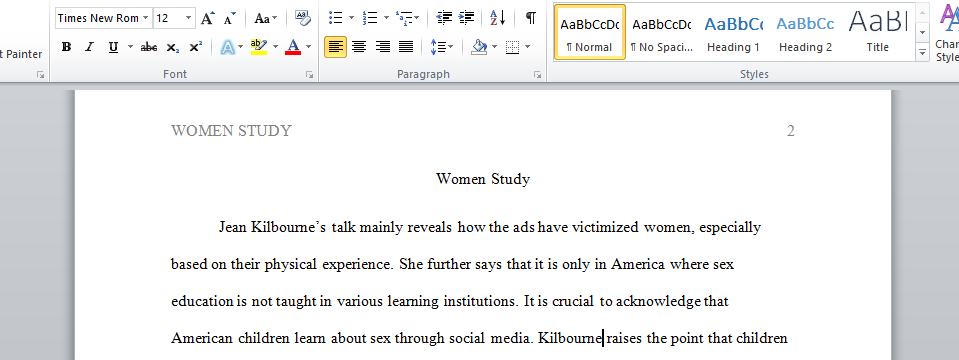The height and width of the screenshot is (360, 959).
Task: Center the text alignment
Action: click(359, 47)
